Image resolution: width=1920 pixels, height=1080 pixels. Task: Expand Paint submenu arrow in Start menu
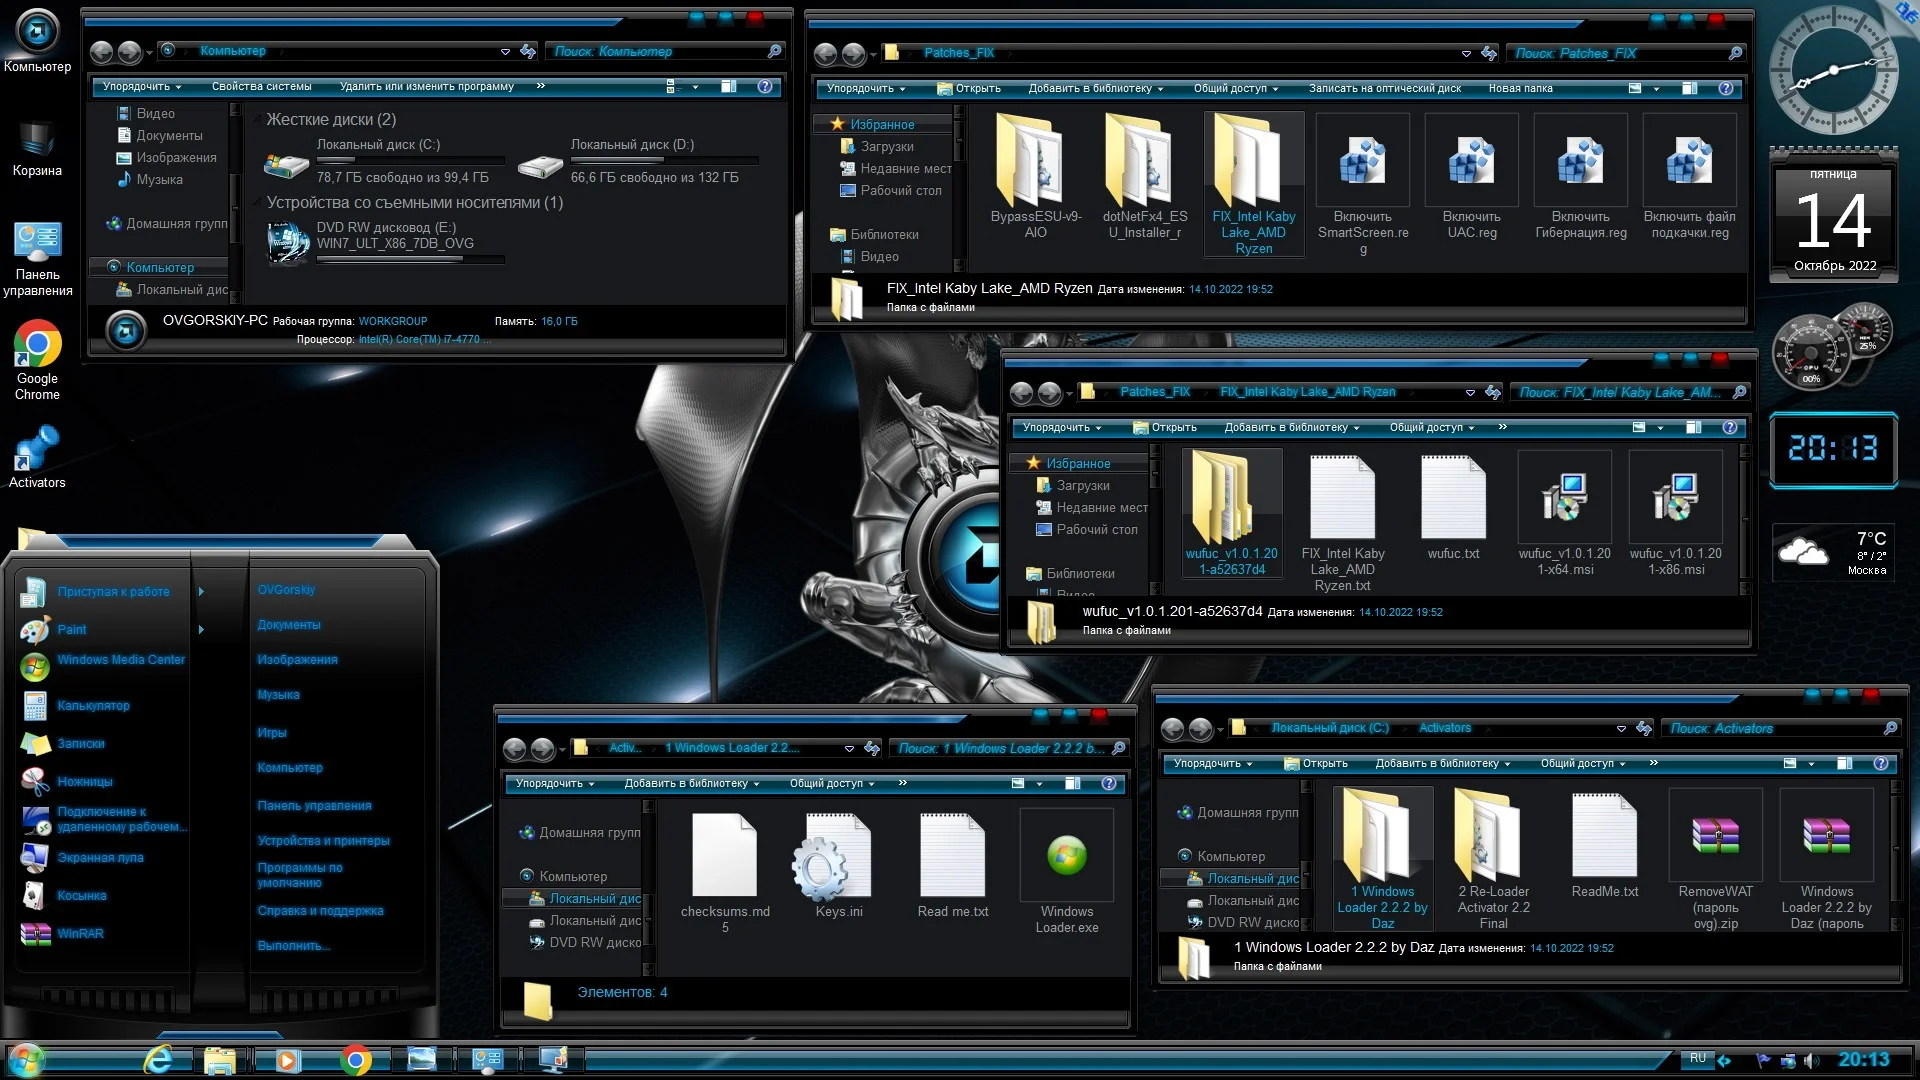pos(201,630)
